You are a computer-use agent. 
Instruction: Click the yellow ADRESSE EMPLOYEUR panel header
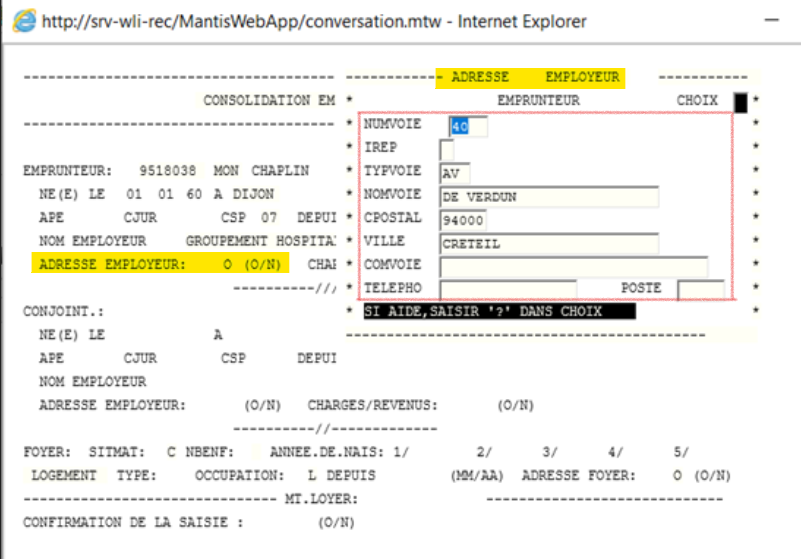point(530,78)
